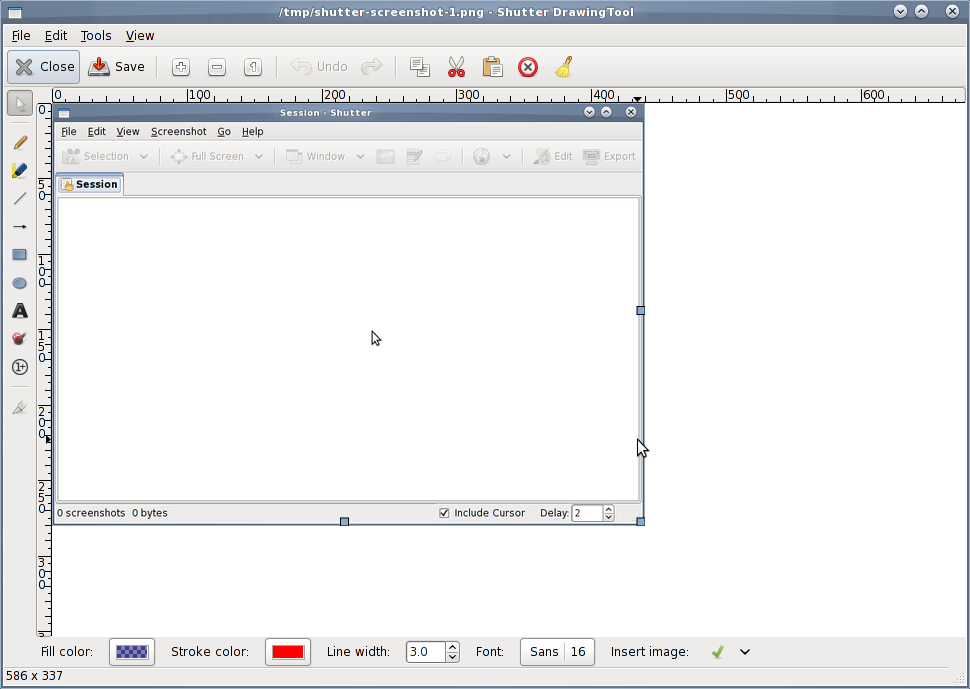Select the Pencil drawing tool
Viewport: 970px width, 689px height.
pos(18,142)
